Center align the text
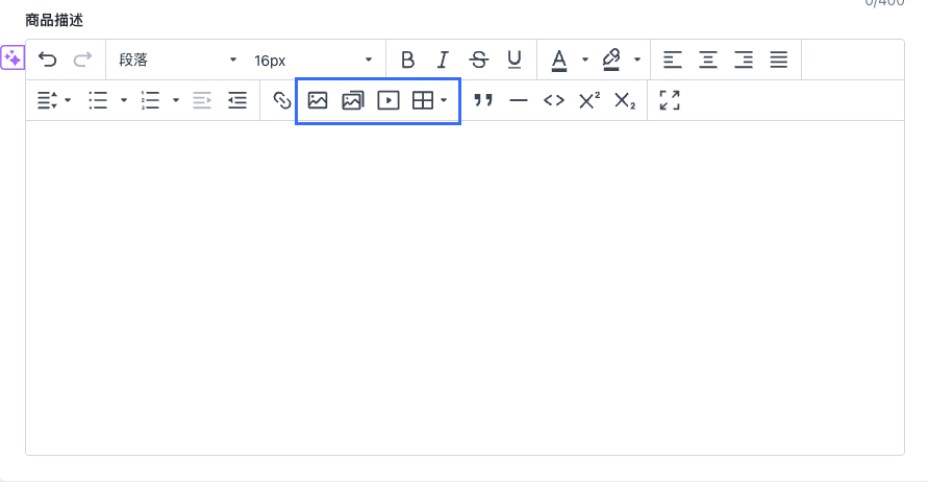This screenshot has height=482, width=928. coord(708,60)
